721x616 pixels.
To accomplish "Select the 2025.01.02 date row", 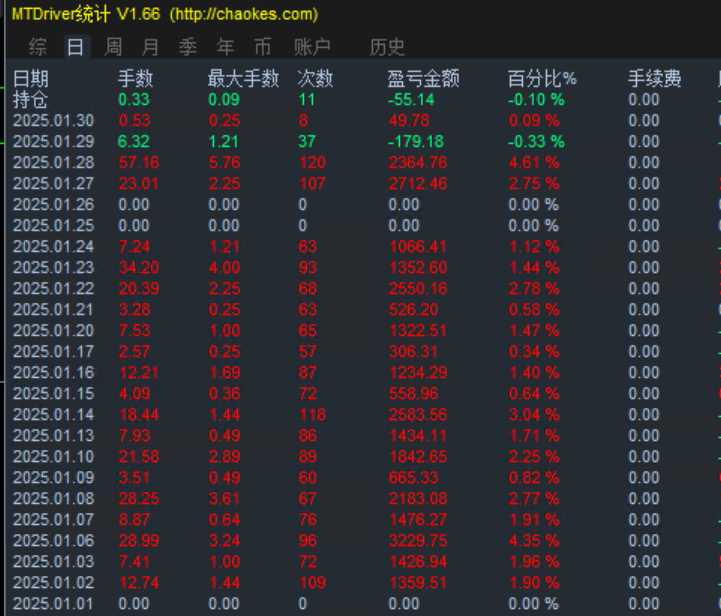I will pos(53,582).
